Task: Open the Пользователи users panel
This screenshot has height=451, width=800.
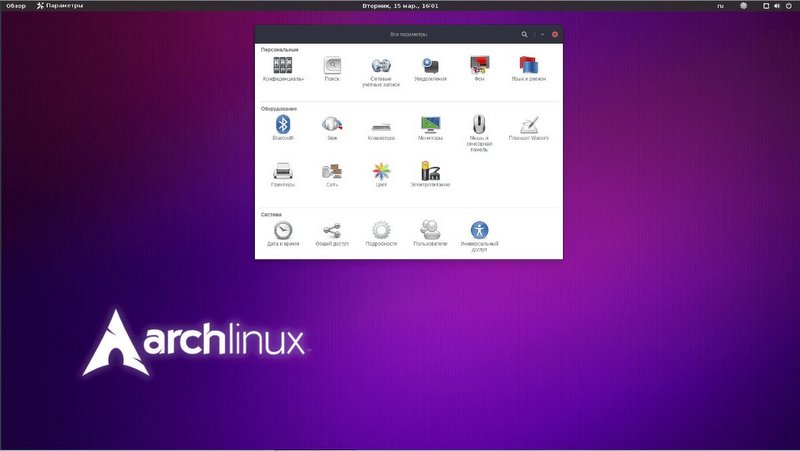Action: point(430,234)
